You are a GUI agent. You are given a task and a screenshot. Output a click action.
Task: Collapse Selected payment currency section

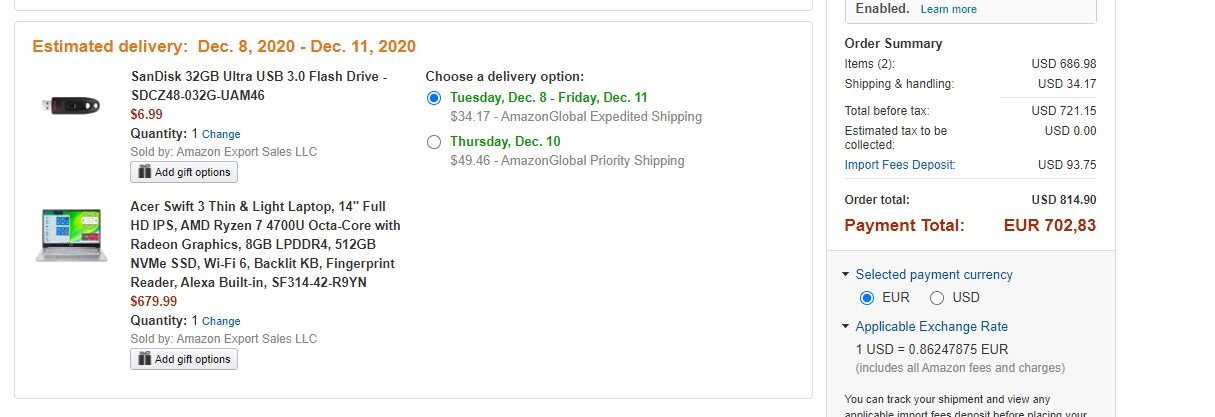pyautogui.click(x=846, y=275)
